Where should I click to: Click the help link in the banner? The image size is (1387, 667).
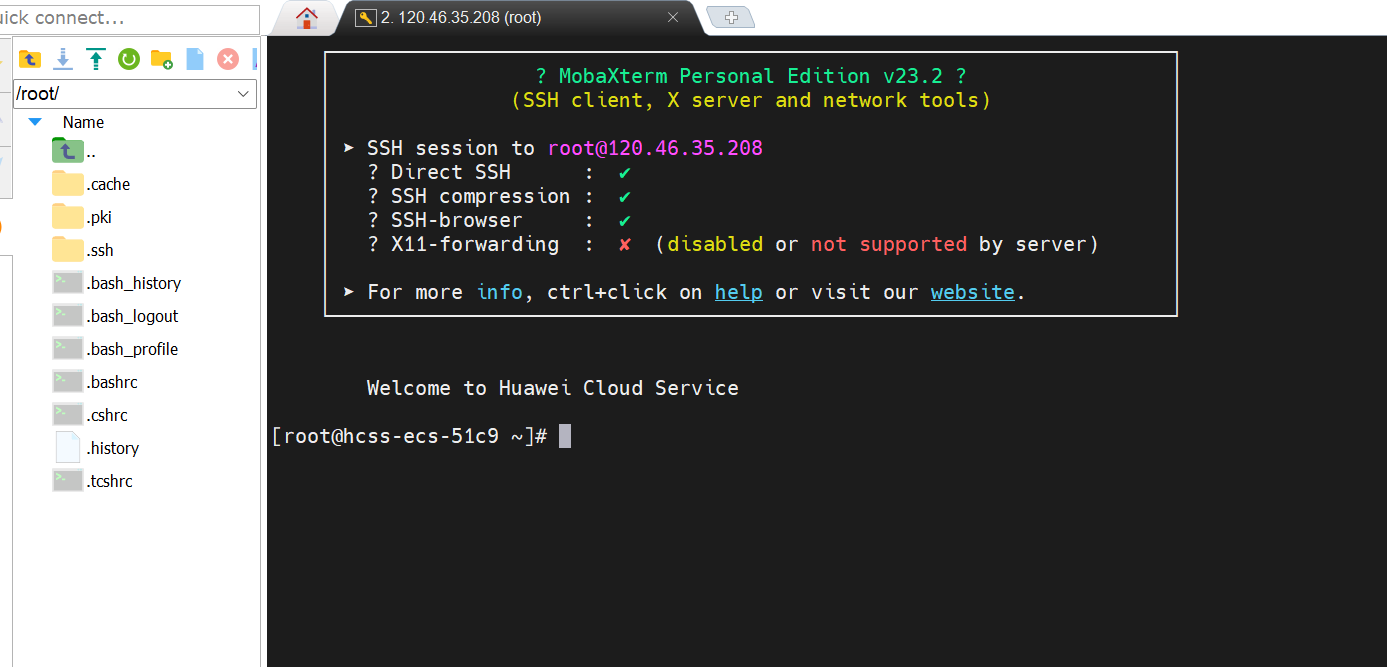tap(738, 292)
